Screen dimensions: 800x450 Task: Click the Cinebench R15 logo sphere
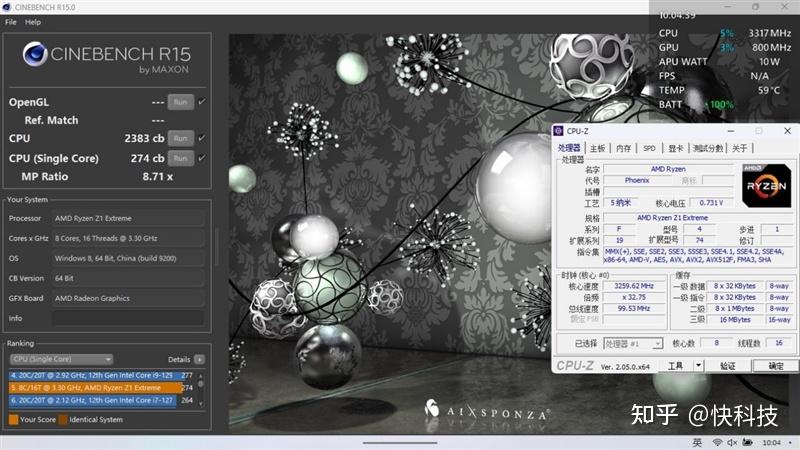point(35,54)
